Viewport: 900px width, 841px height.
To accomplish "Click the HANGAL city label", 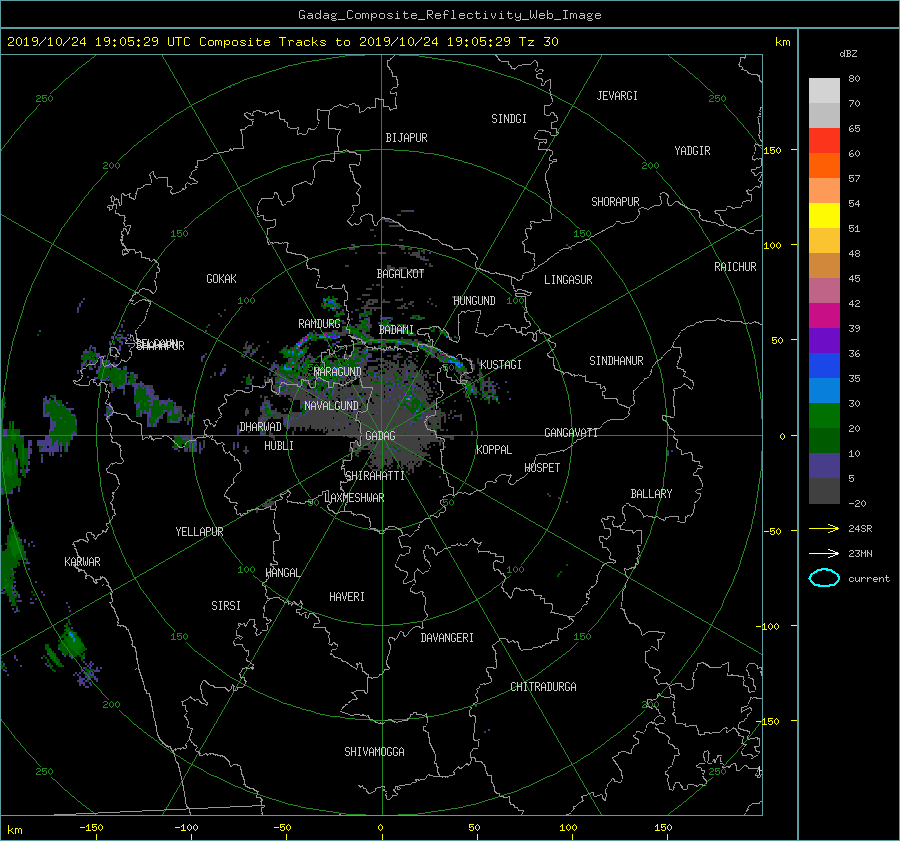I will click(x=283, y=573).
